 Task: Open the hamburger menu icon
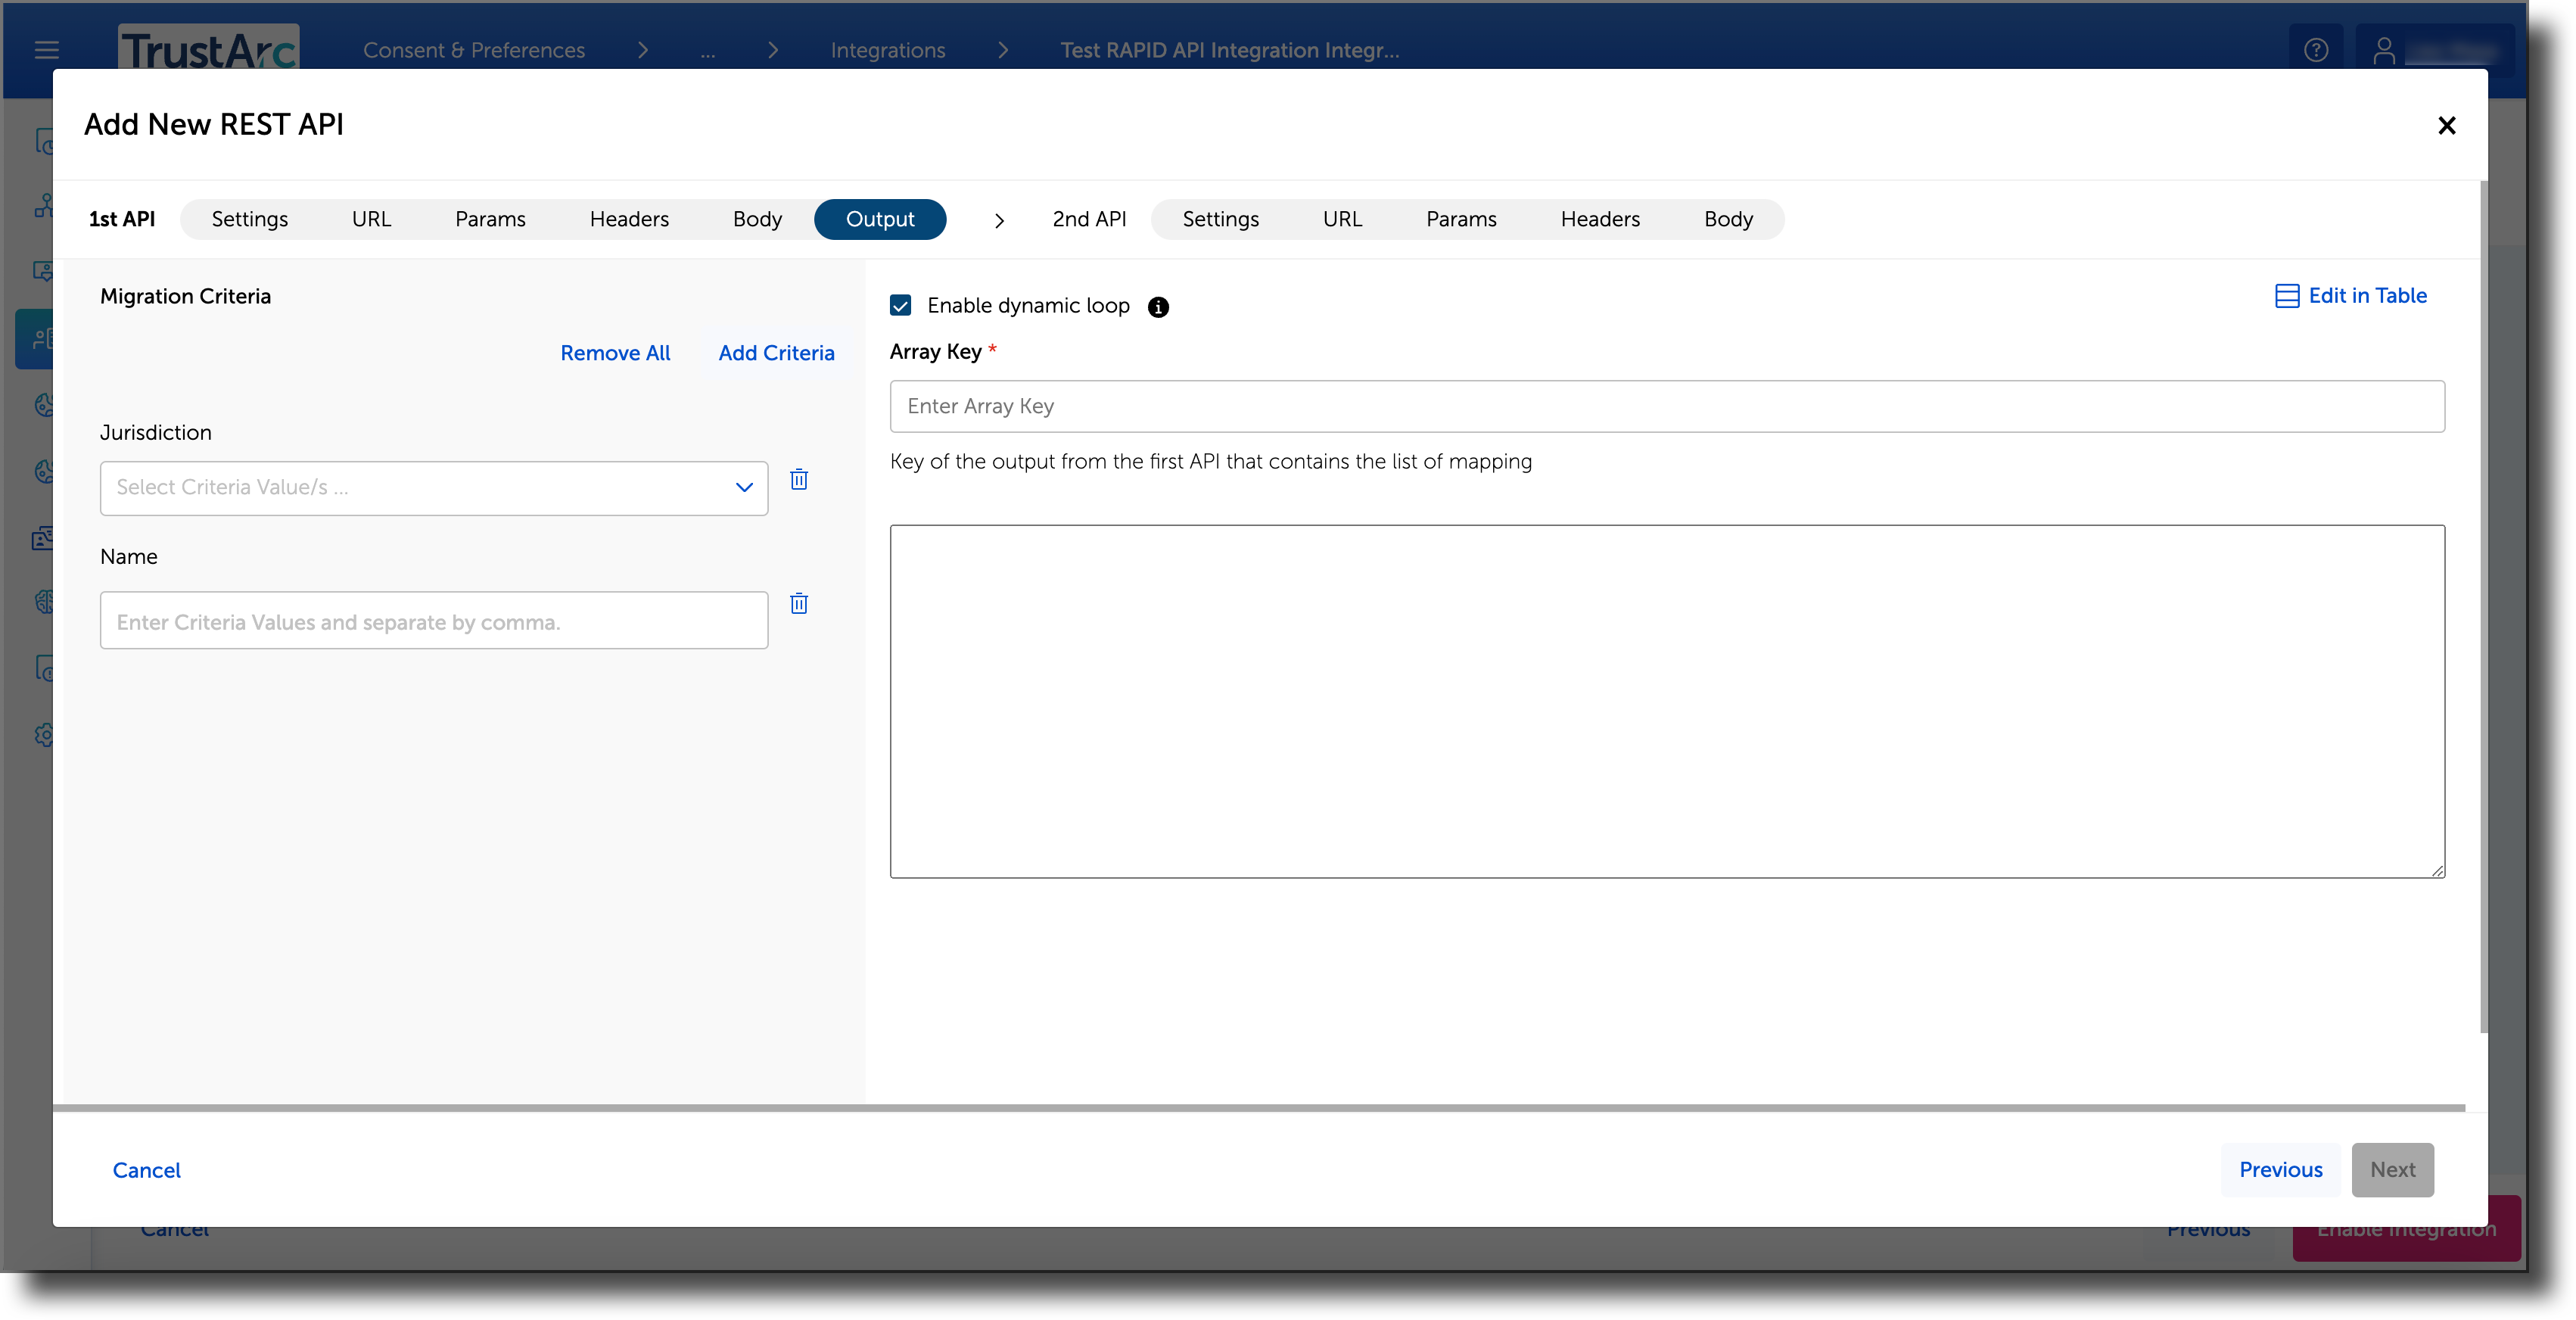47,50
